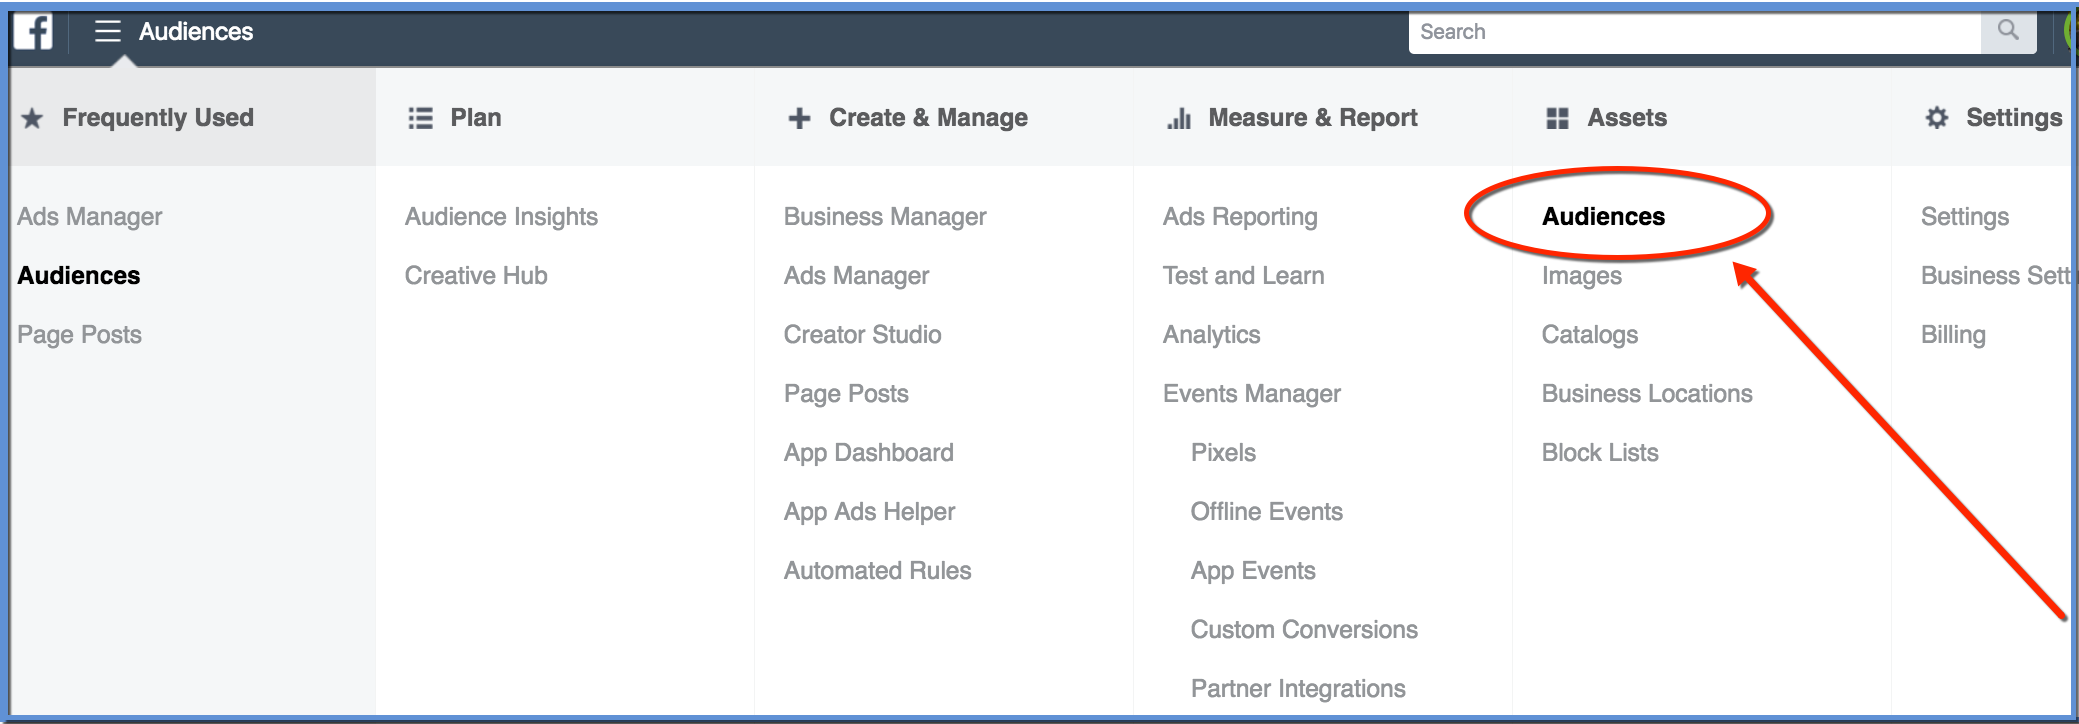Click the Facebook logo icon

tap(33, 32)
